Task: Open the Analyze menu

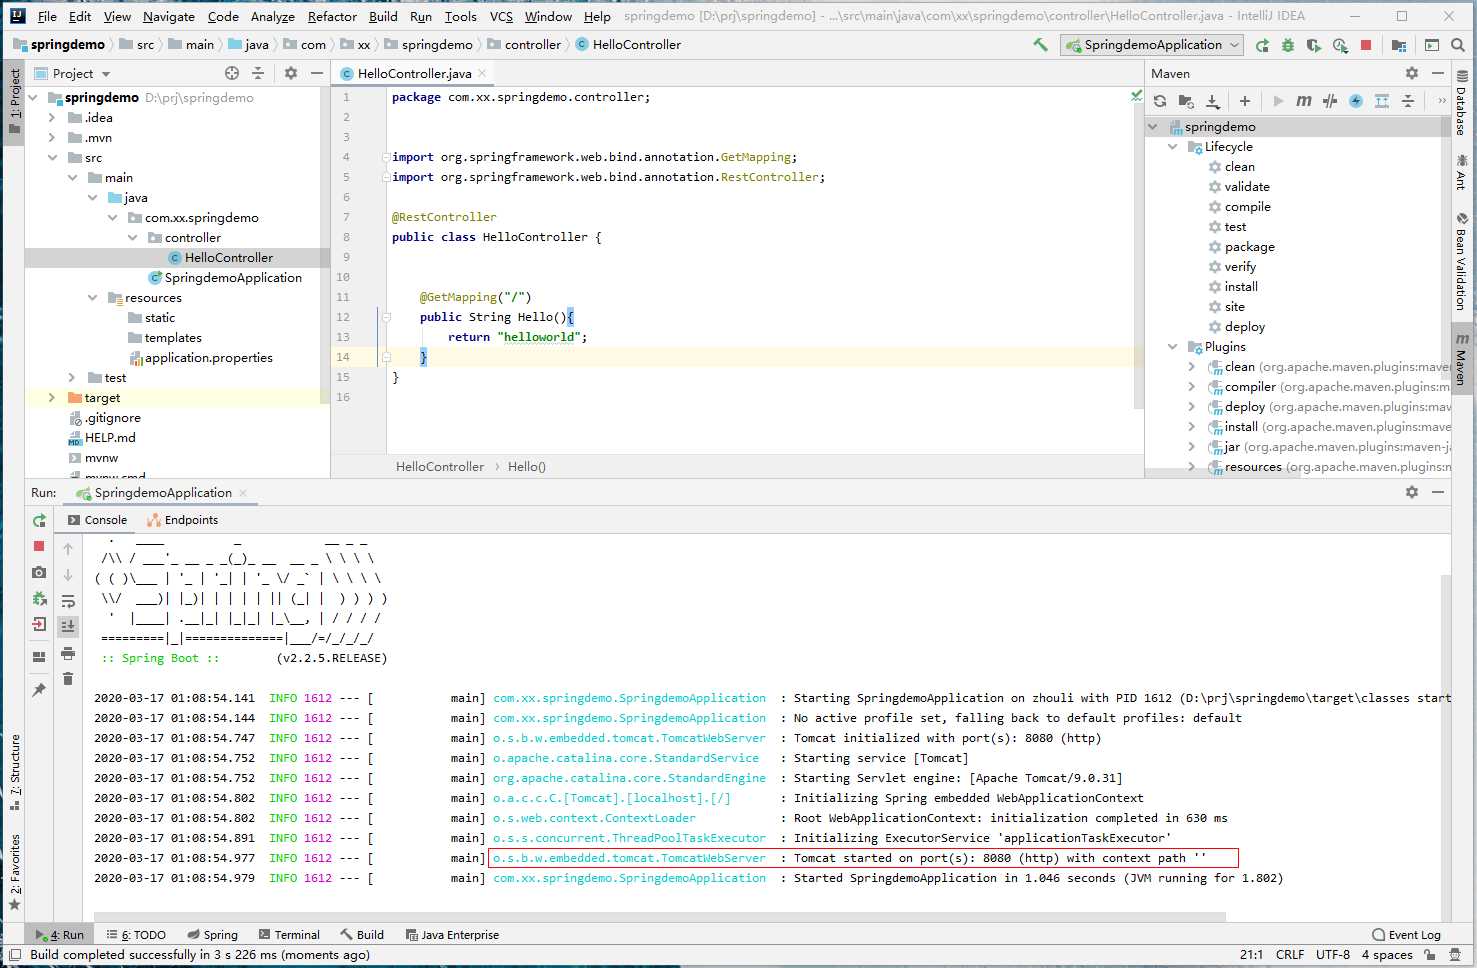Action: tap(273, 16)
